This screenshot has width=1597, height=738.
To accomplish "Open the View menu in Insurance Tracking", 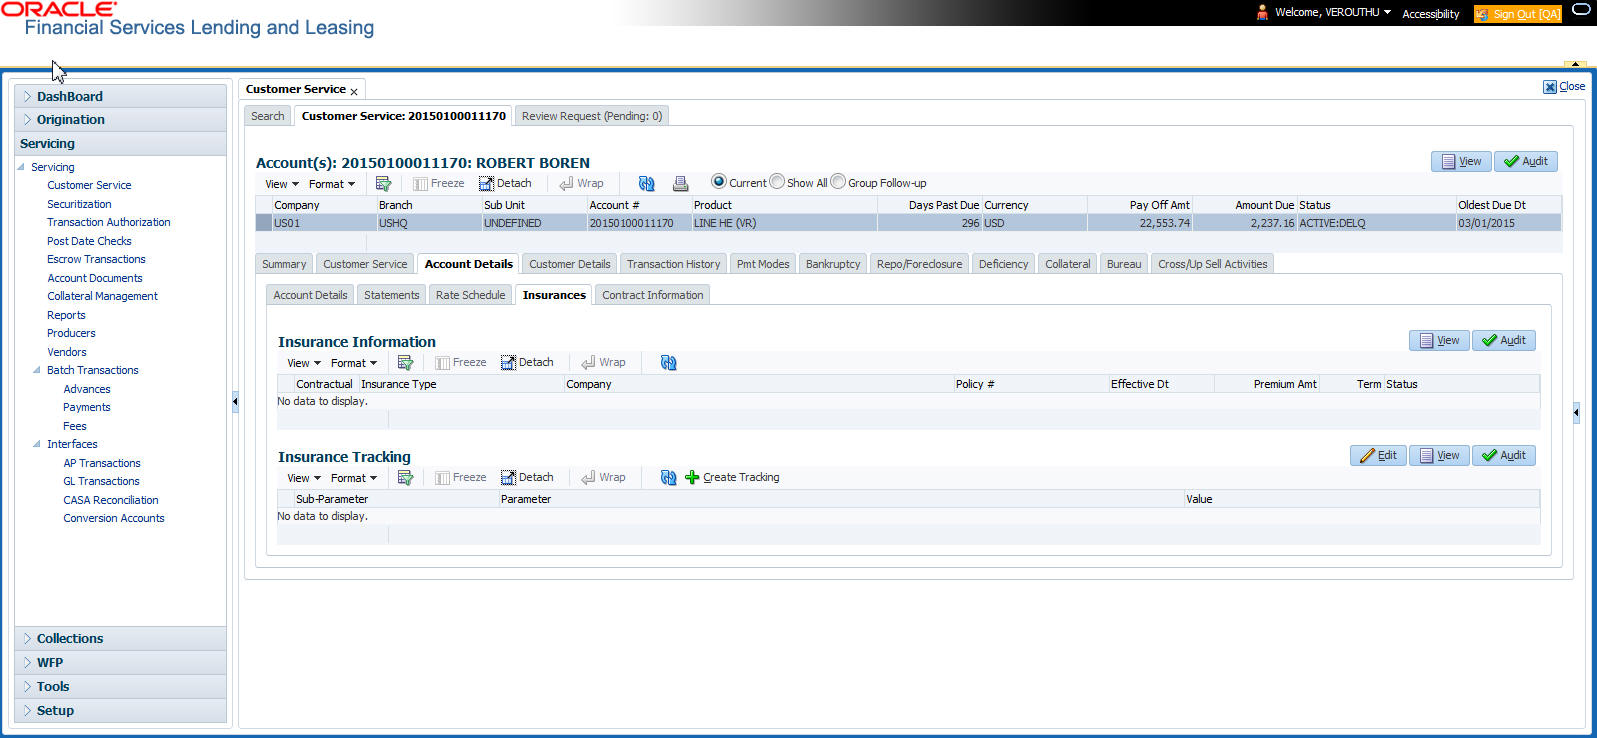I will coord(304,478).
